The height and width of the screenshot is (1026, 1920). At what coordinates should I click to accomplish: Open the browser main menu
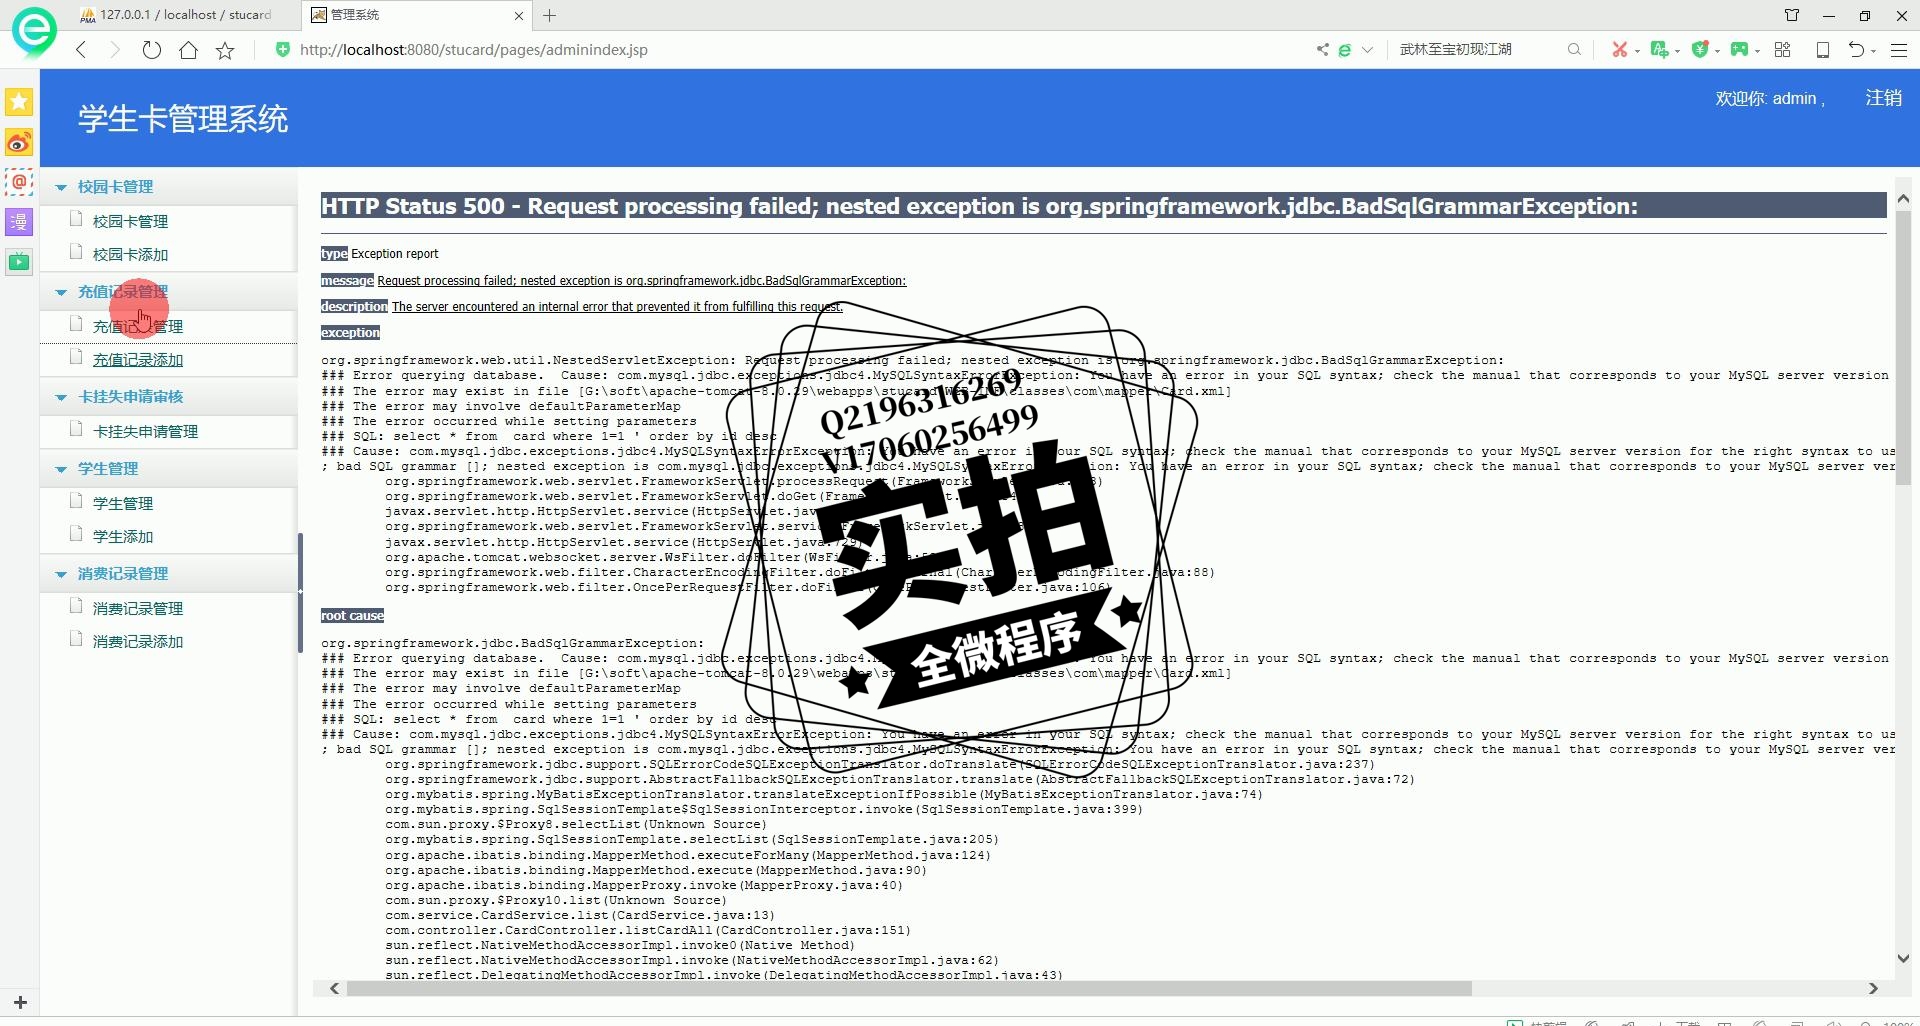(x=1898, y=49)
